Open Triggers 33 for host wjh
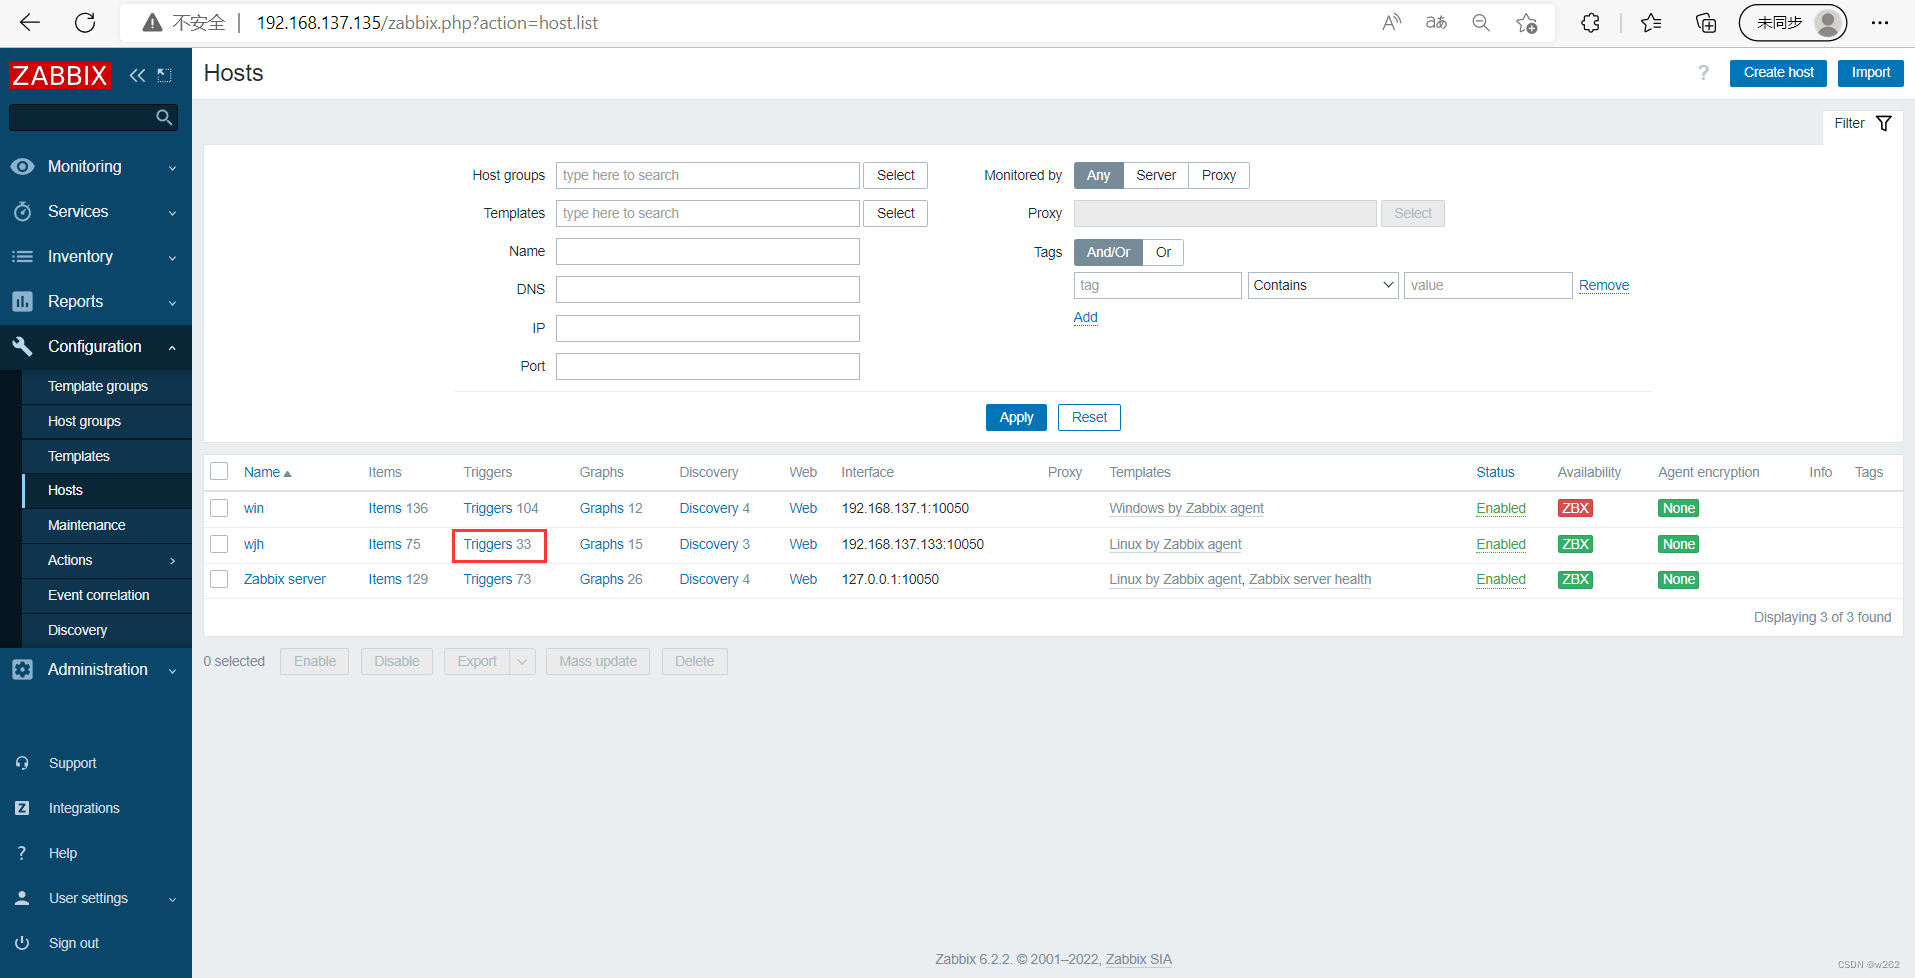Image resolution: width=1915 pixels, height=978 pixels. 497,544
